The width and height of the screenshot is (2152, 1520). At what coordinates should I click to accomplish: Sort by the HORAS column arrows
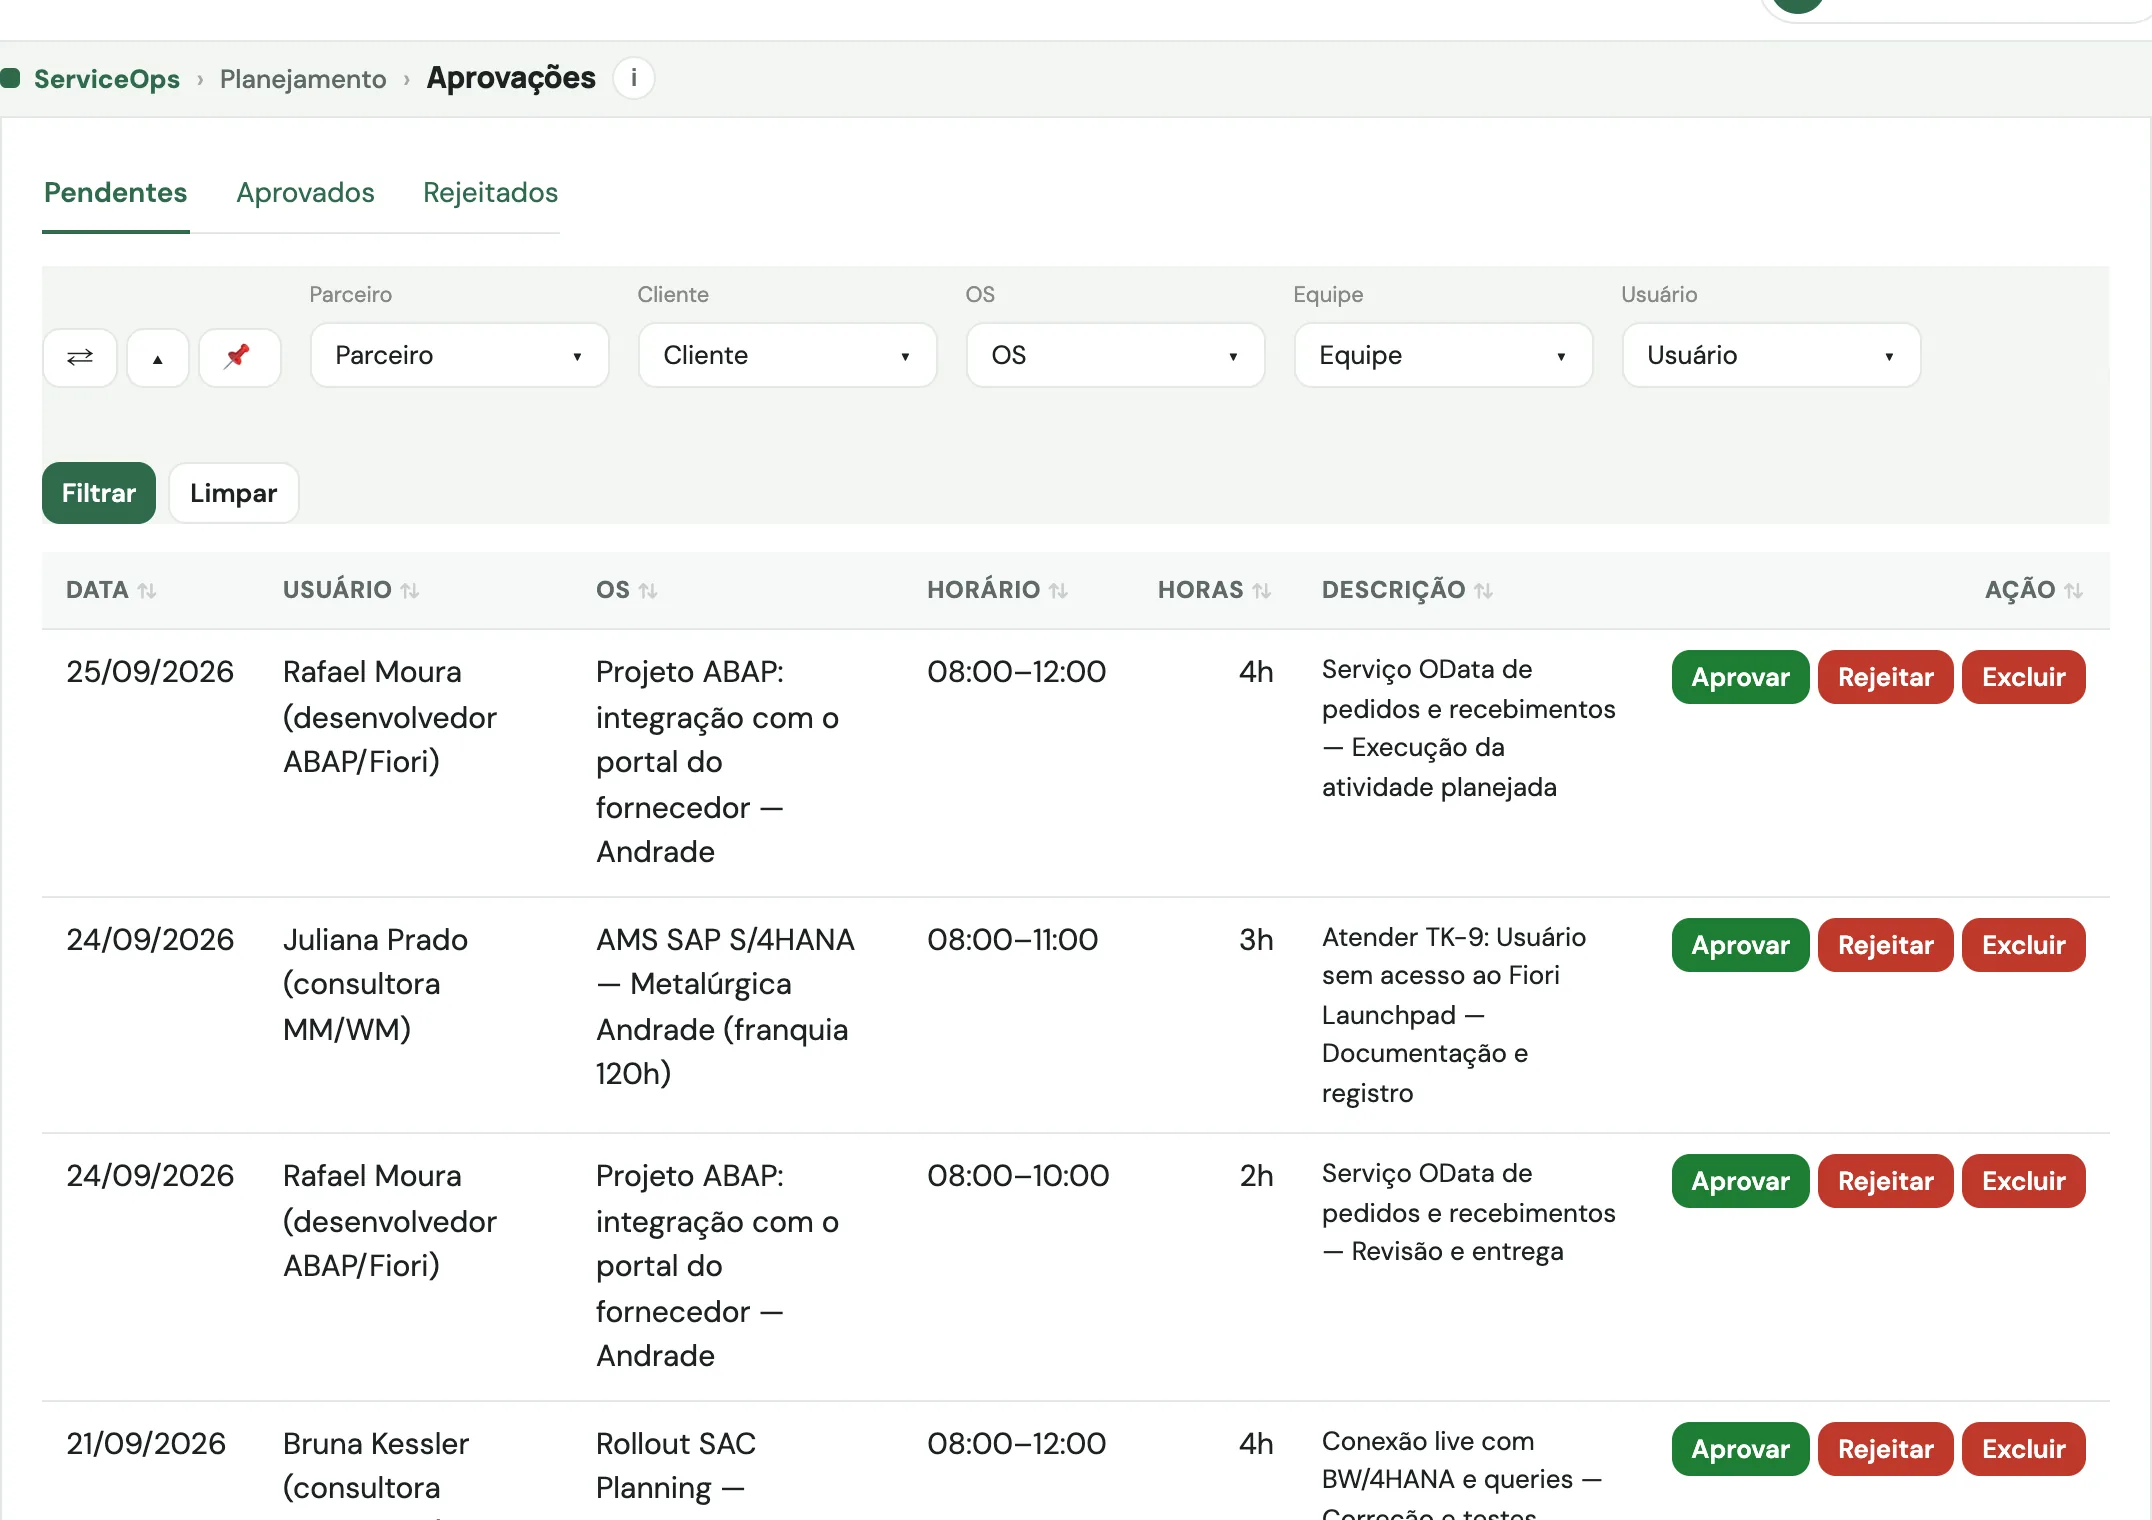(x=1262, y=590)
